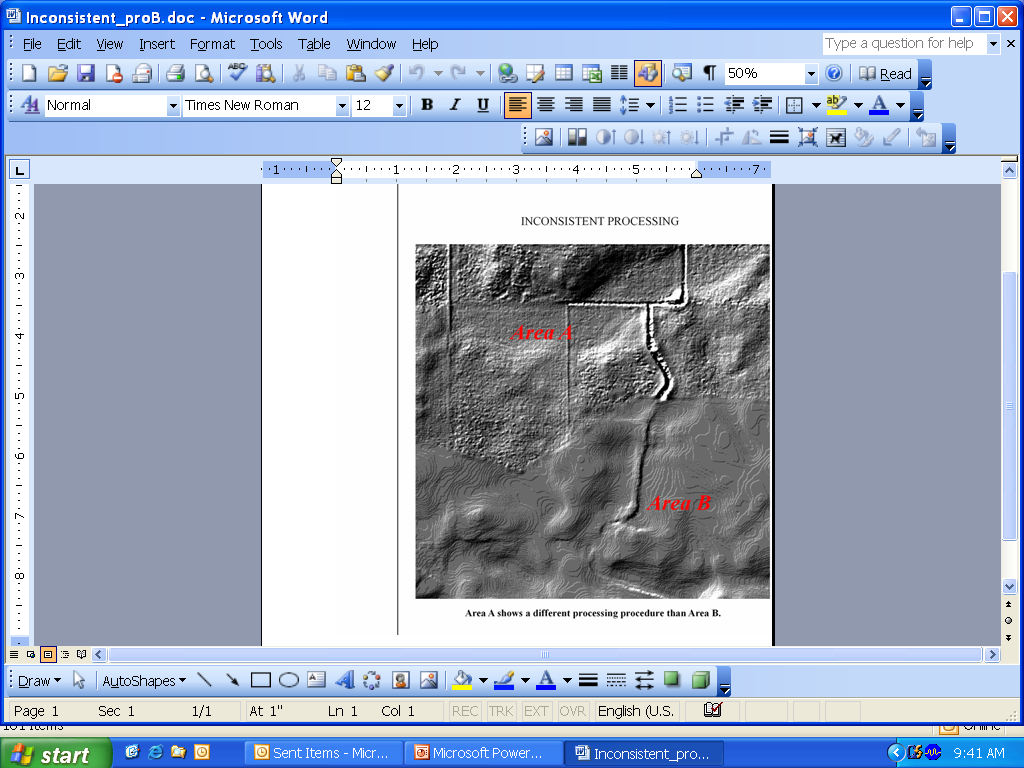Toggle Underline formatting
Screen dimensions: 1024x768
pos(483,105)
